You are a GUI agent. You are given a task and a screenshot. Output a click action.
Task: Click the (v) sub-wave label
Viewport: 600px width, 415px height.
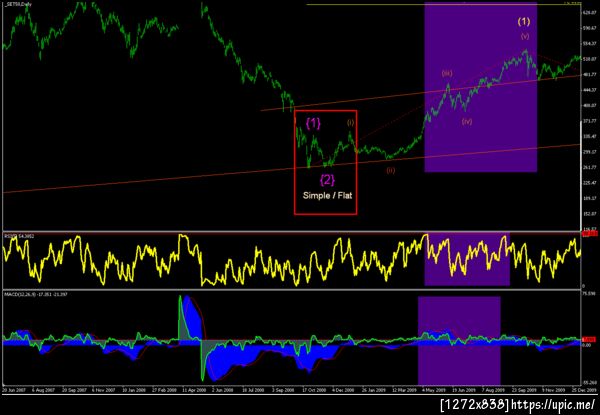click(x=525, y=36)
